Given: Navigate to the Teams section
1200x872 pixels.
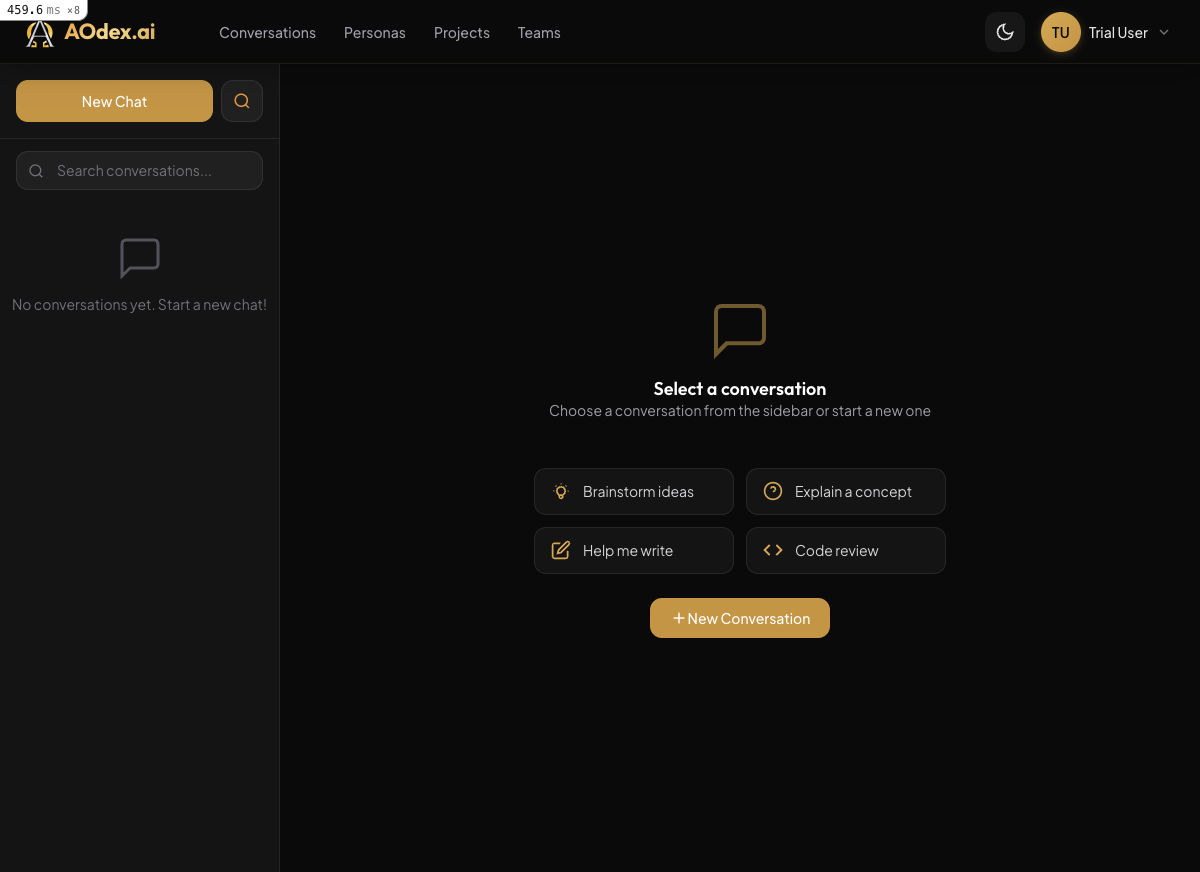Looking at the screenshot, I should coord(539,32).
